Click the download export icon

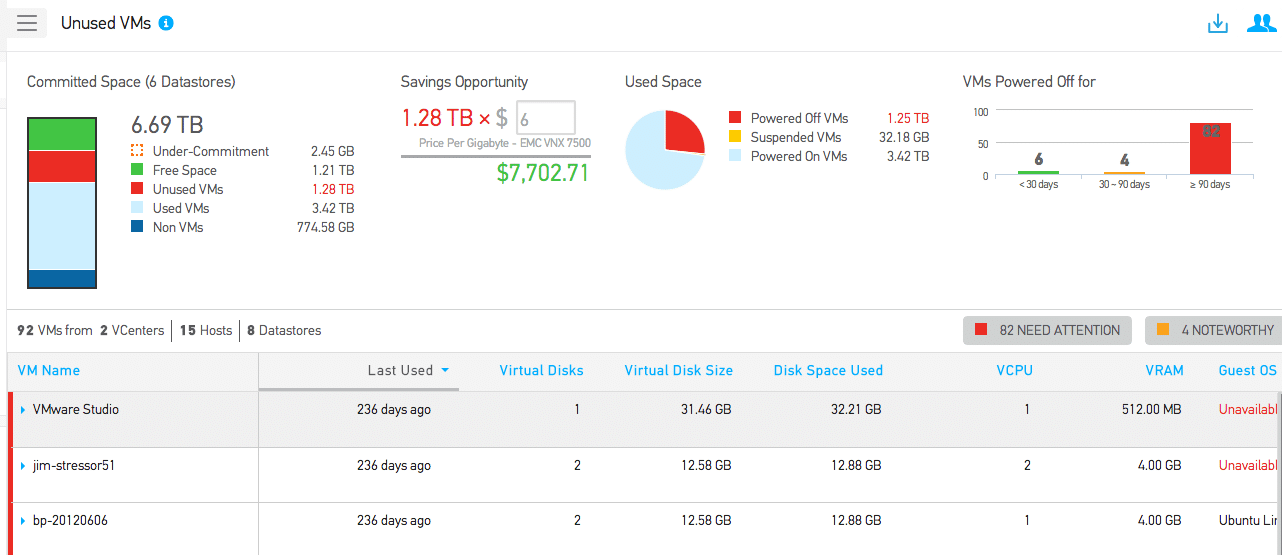tap(1217, 23)
